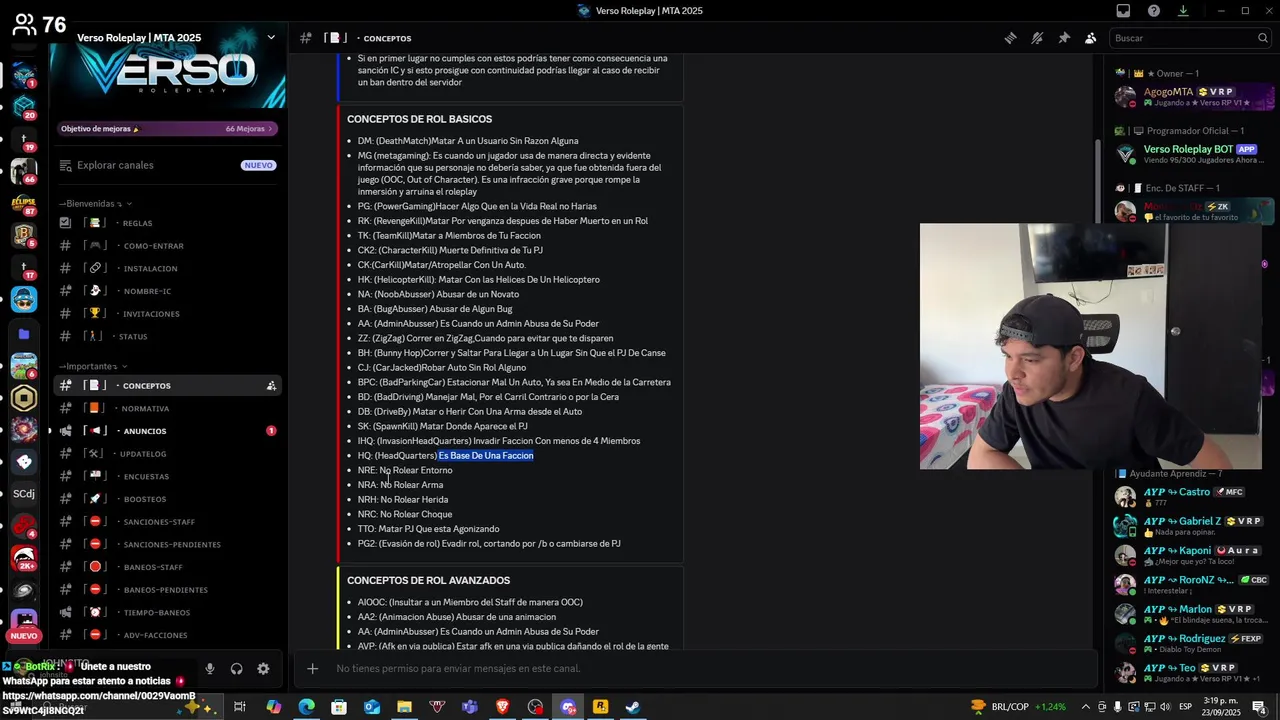This screenshot has width=1280, height=720.
Task: Open notification settings bell icon
Action: [1037, 38]
